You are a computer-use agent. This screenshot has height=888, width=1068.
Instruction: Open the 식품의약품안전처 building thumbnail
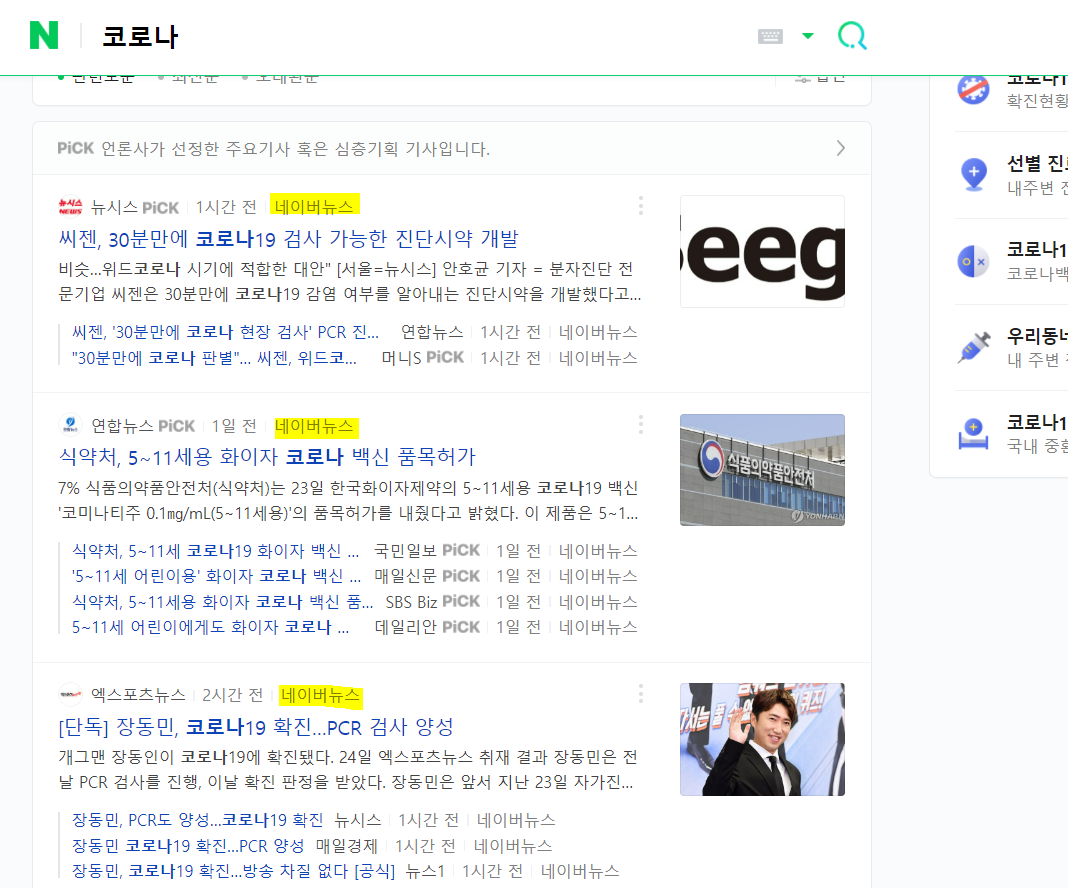pyautogui.click(x=762, y=470)
